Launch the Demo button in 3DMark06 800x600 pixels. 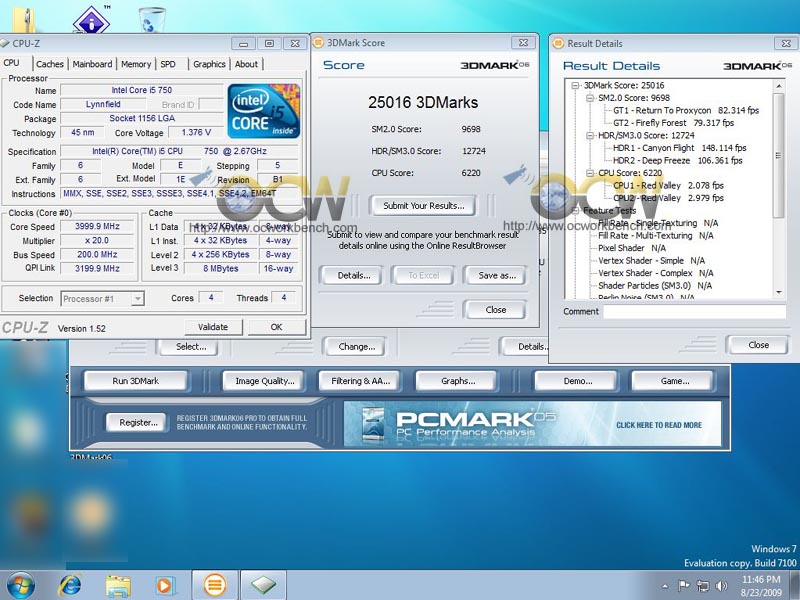pos(578,381)
